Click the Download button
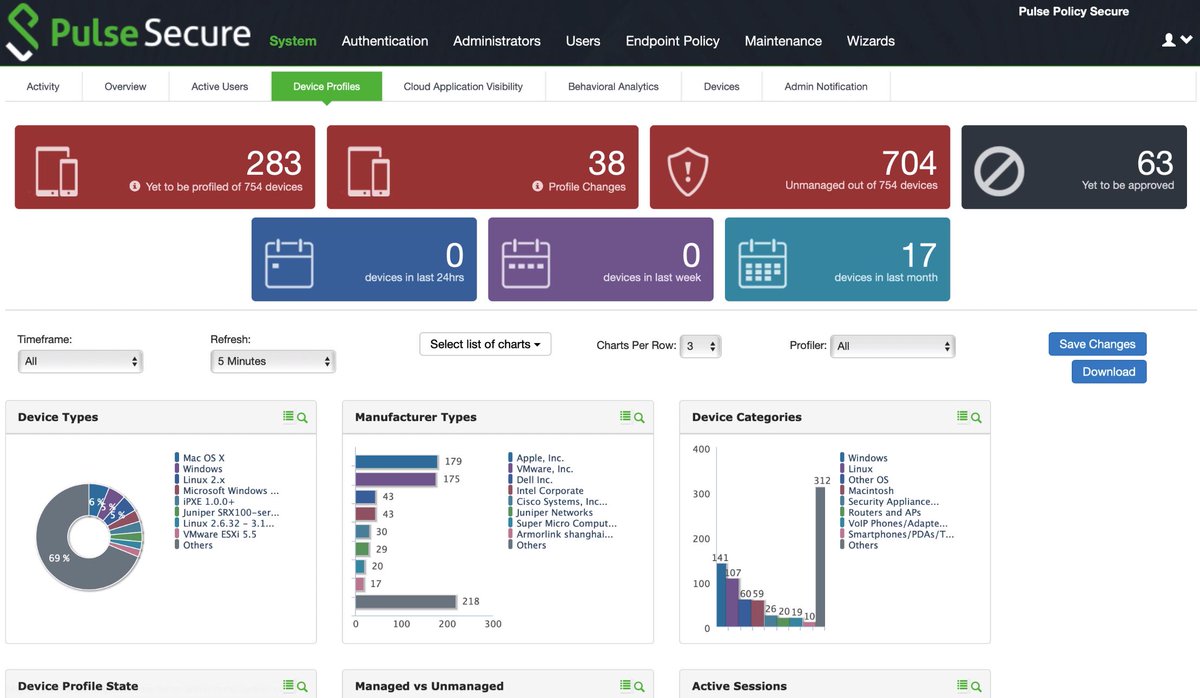The image size is (1200, 698). click(x=1109, y=372)
